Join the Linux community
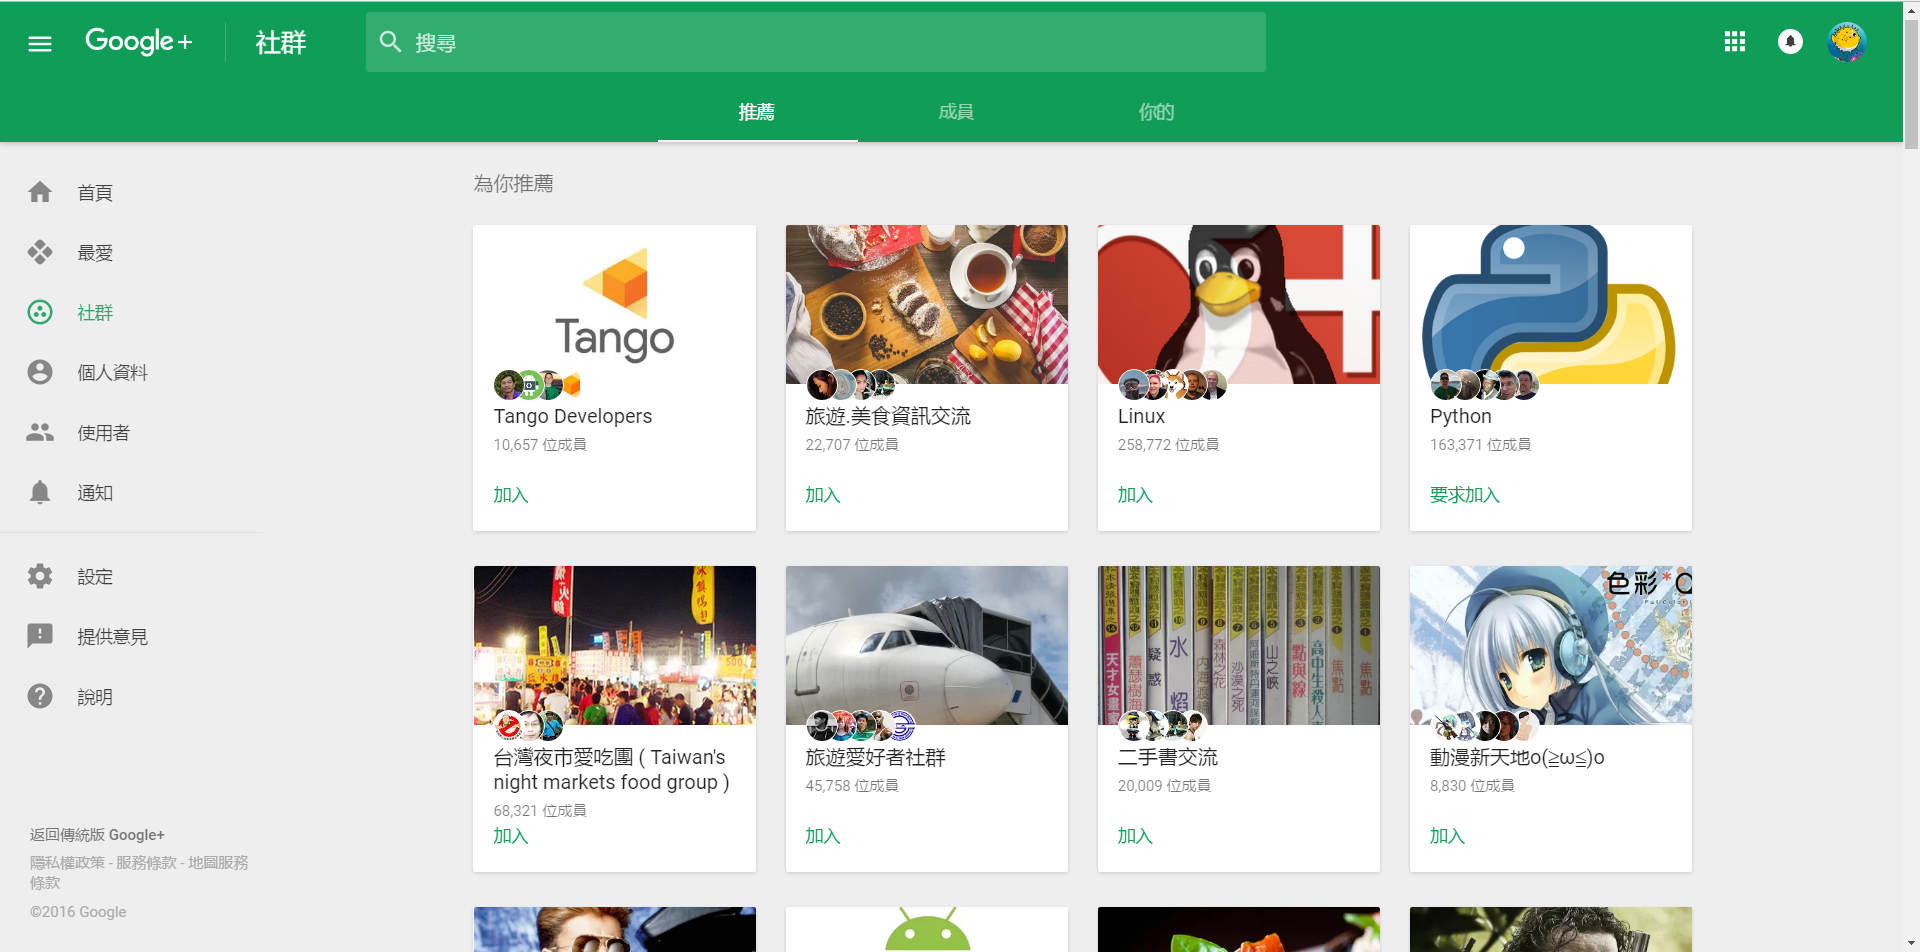This screenshot has height=952, width=1920. click(x=1135, y=495)
